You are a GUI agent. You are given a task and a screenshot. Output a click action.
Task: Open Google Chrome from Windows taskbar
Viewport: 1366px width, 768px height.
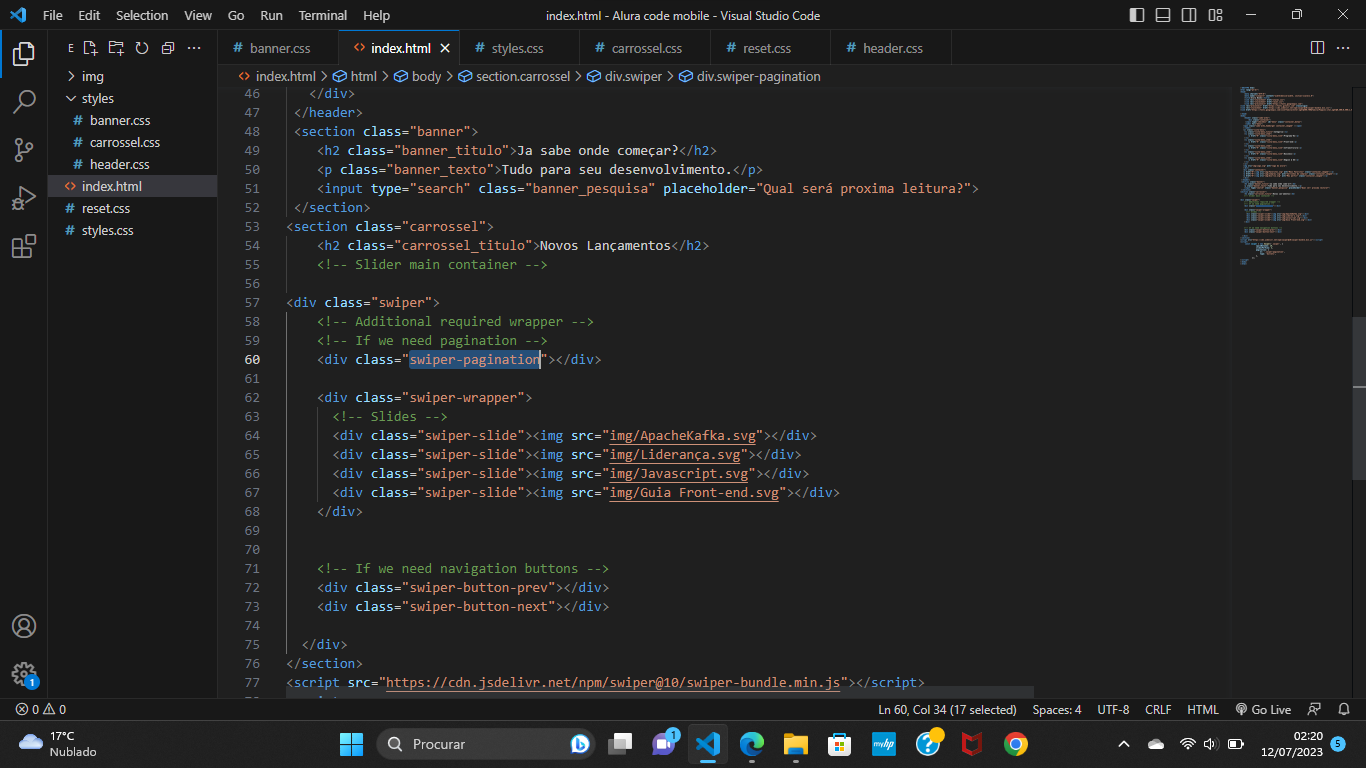pyautogui.click(x=1016, y=743)
